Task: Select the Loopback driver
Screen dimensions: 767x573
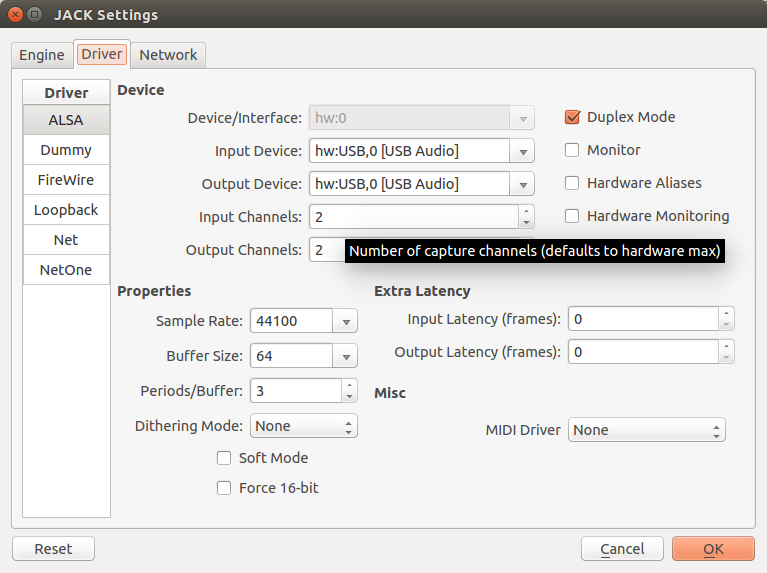Action: tap(66, 210)
